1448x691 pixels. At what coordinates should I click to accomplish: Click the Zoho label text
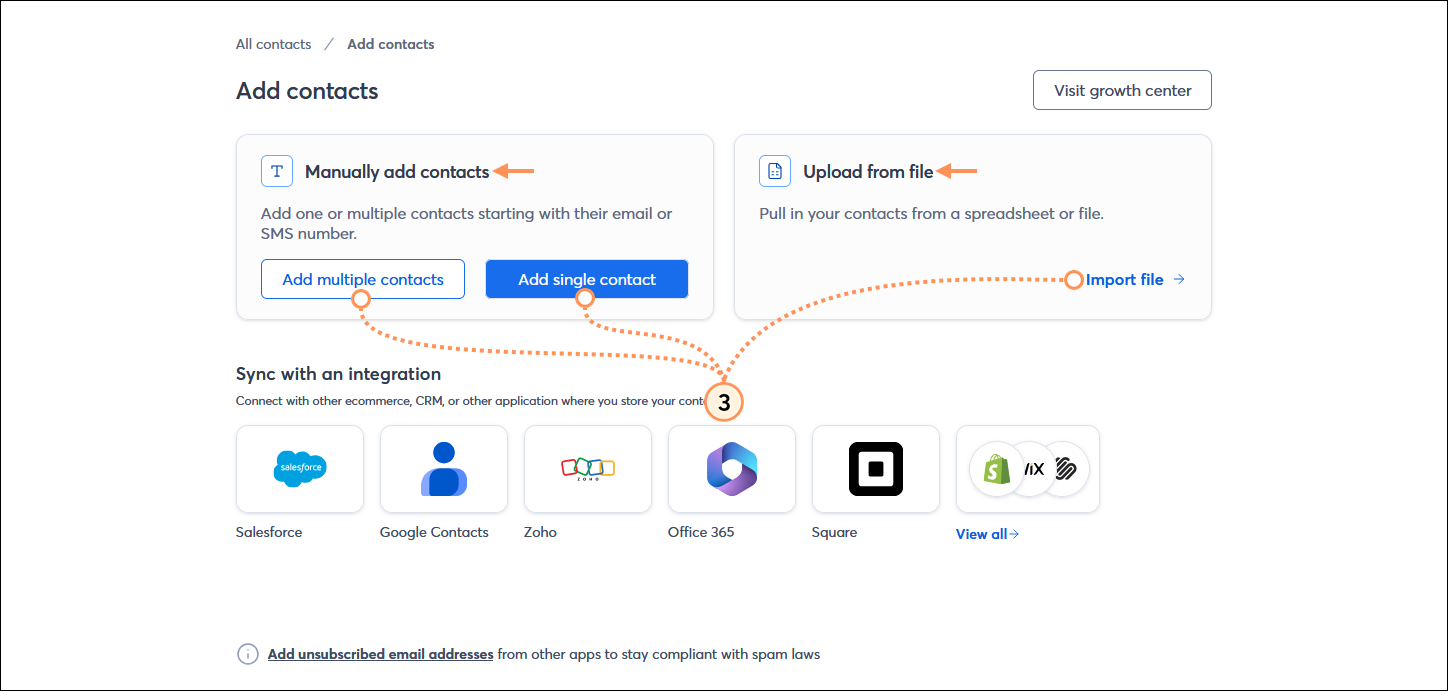coord(540,532)
